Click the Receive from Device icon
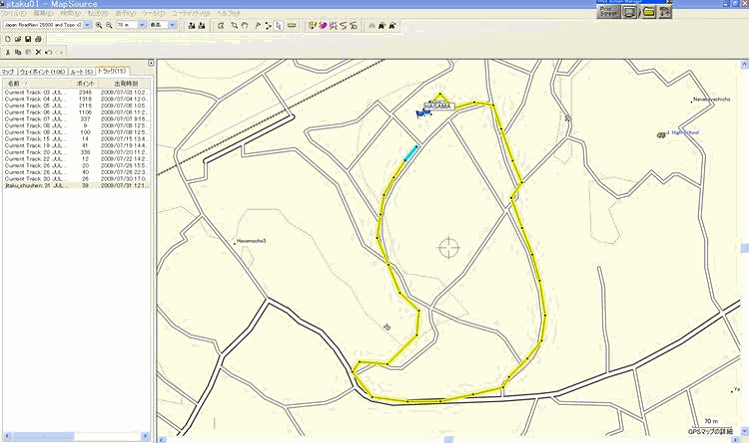This screenshot has height=444, width=749. point(202,25)
